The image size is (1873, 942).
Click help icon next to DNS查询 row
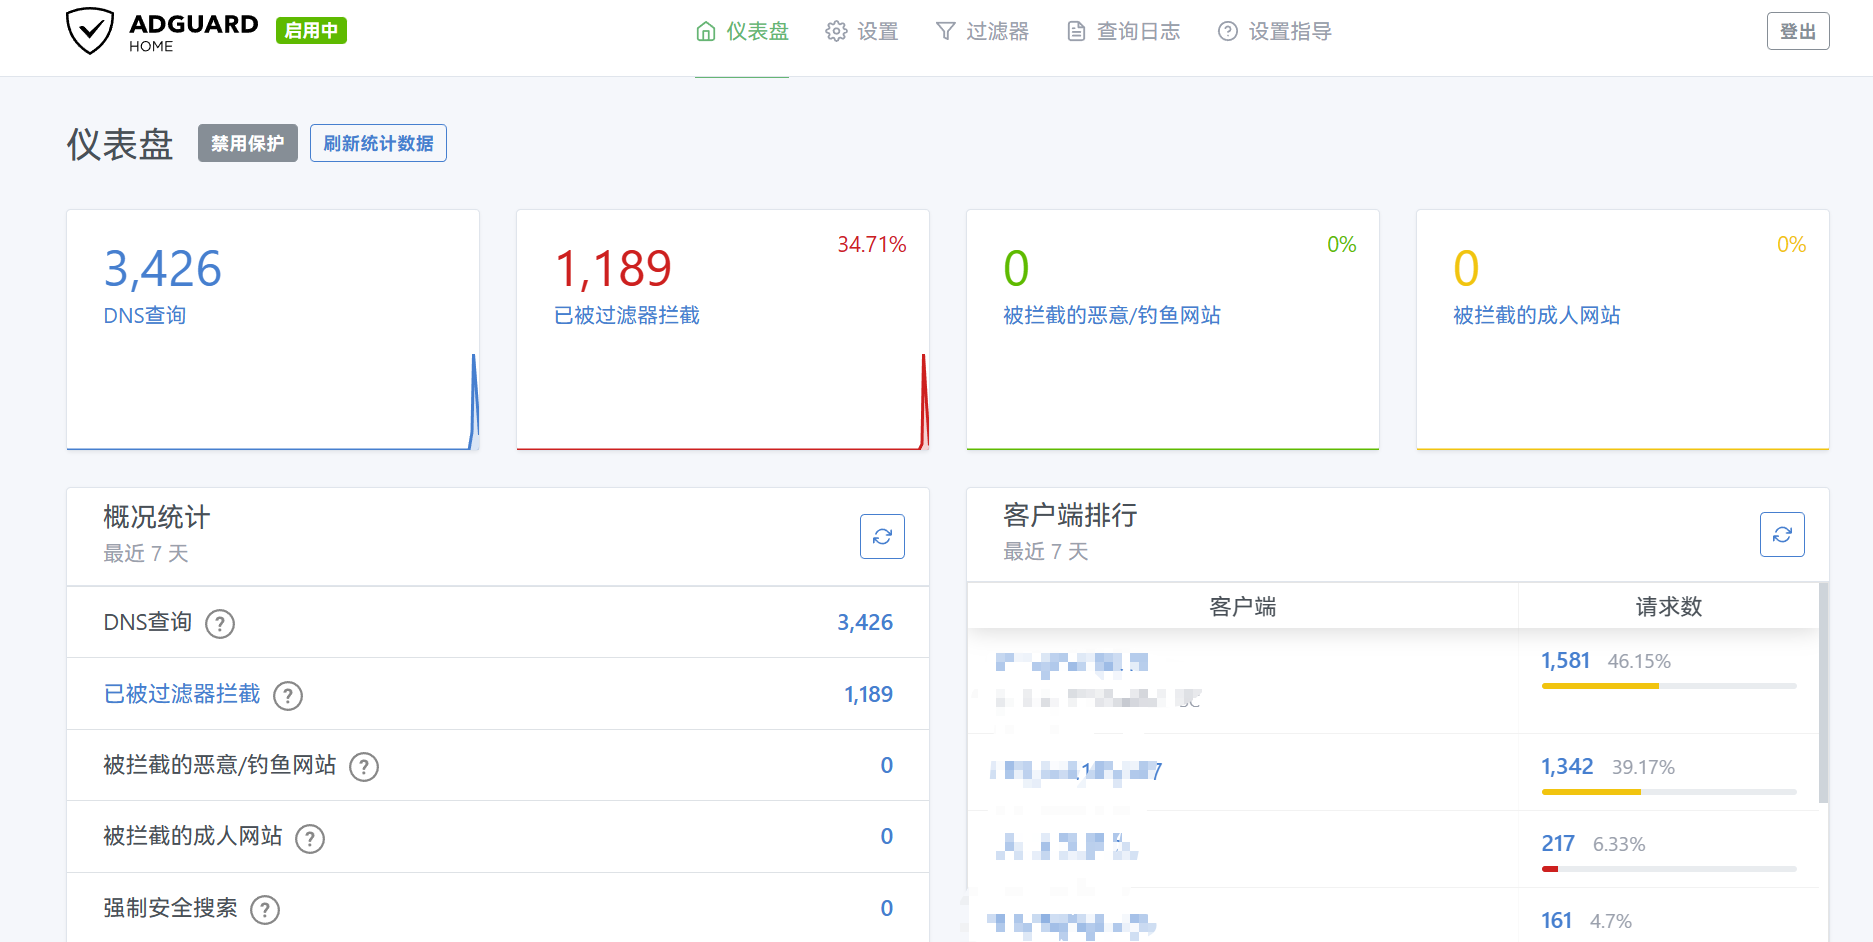(x=220, y=624)
